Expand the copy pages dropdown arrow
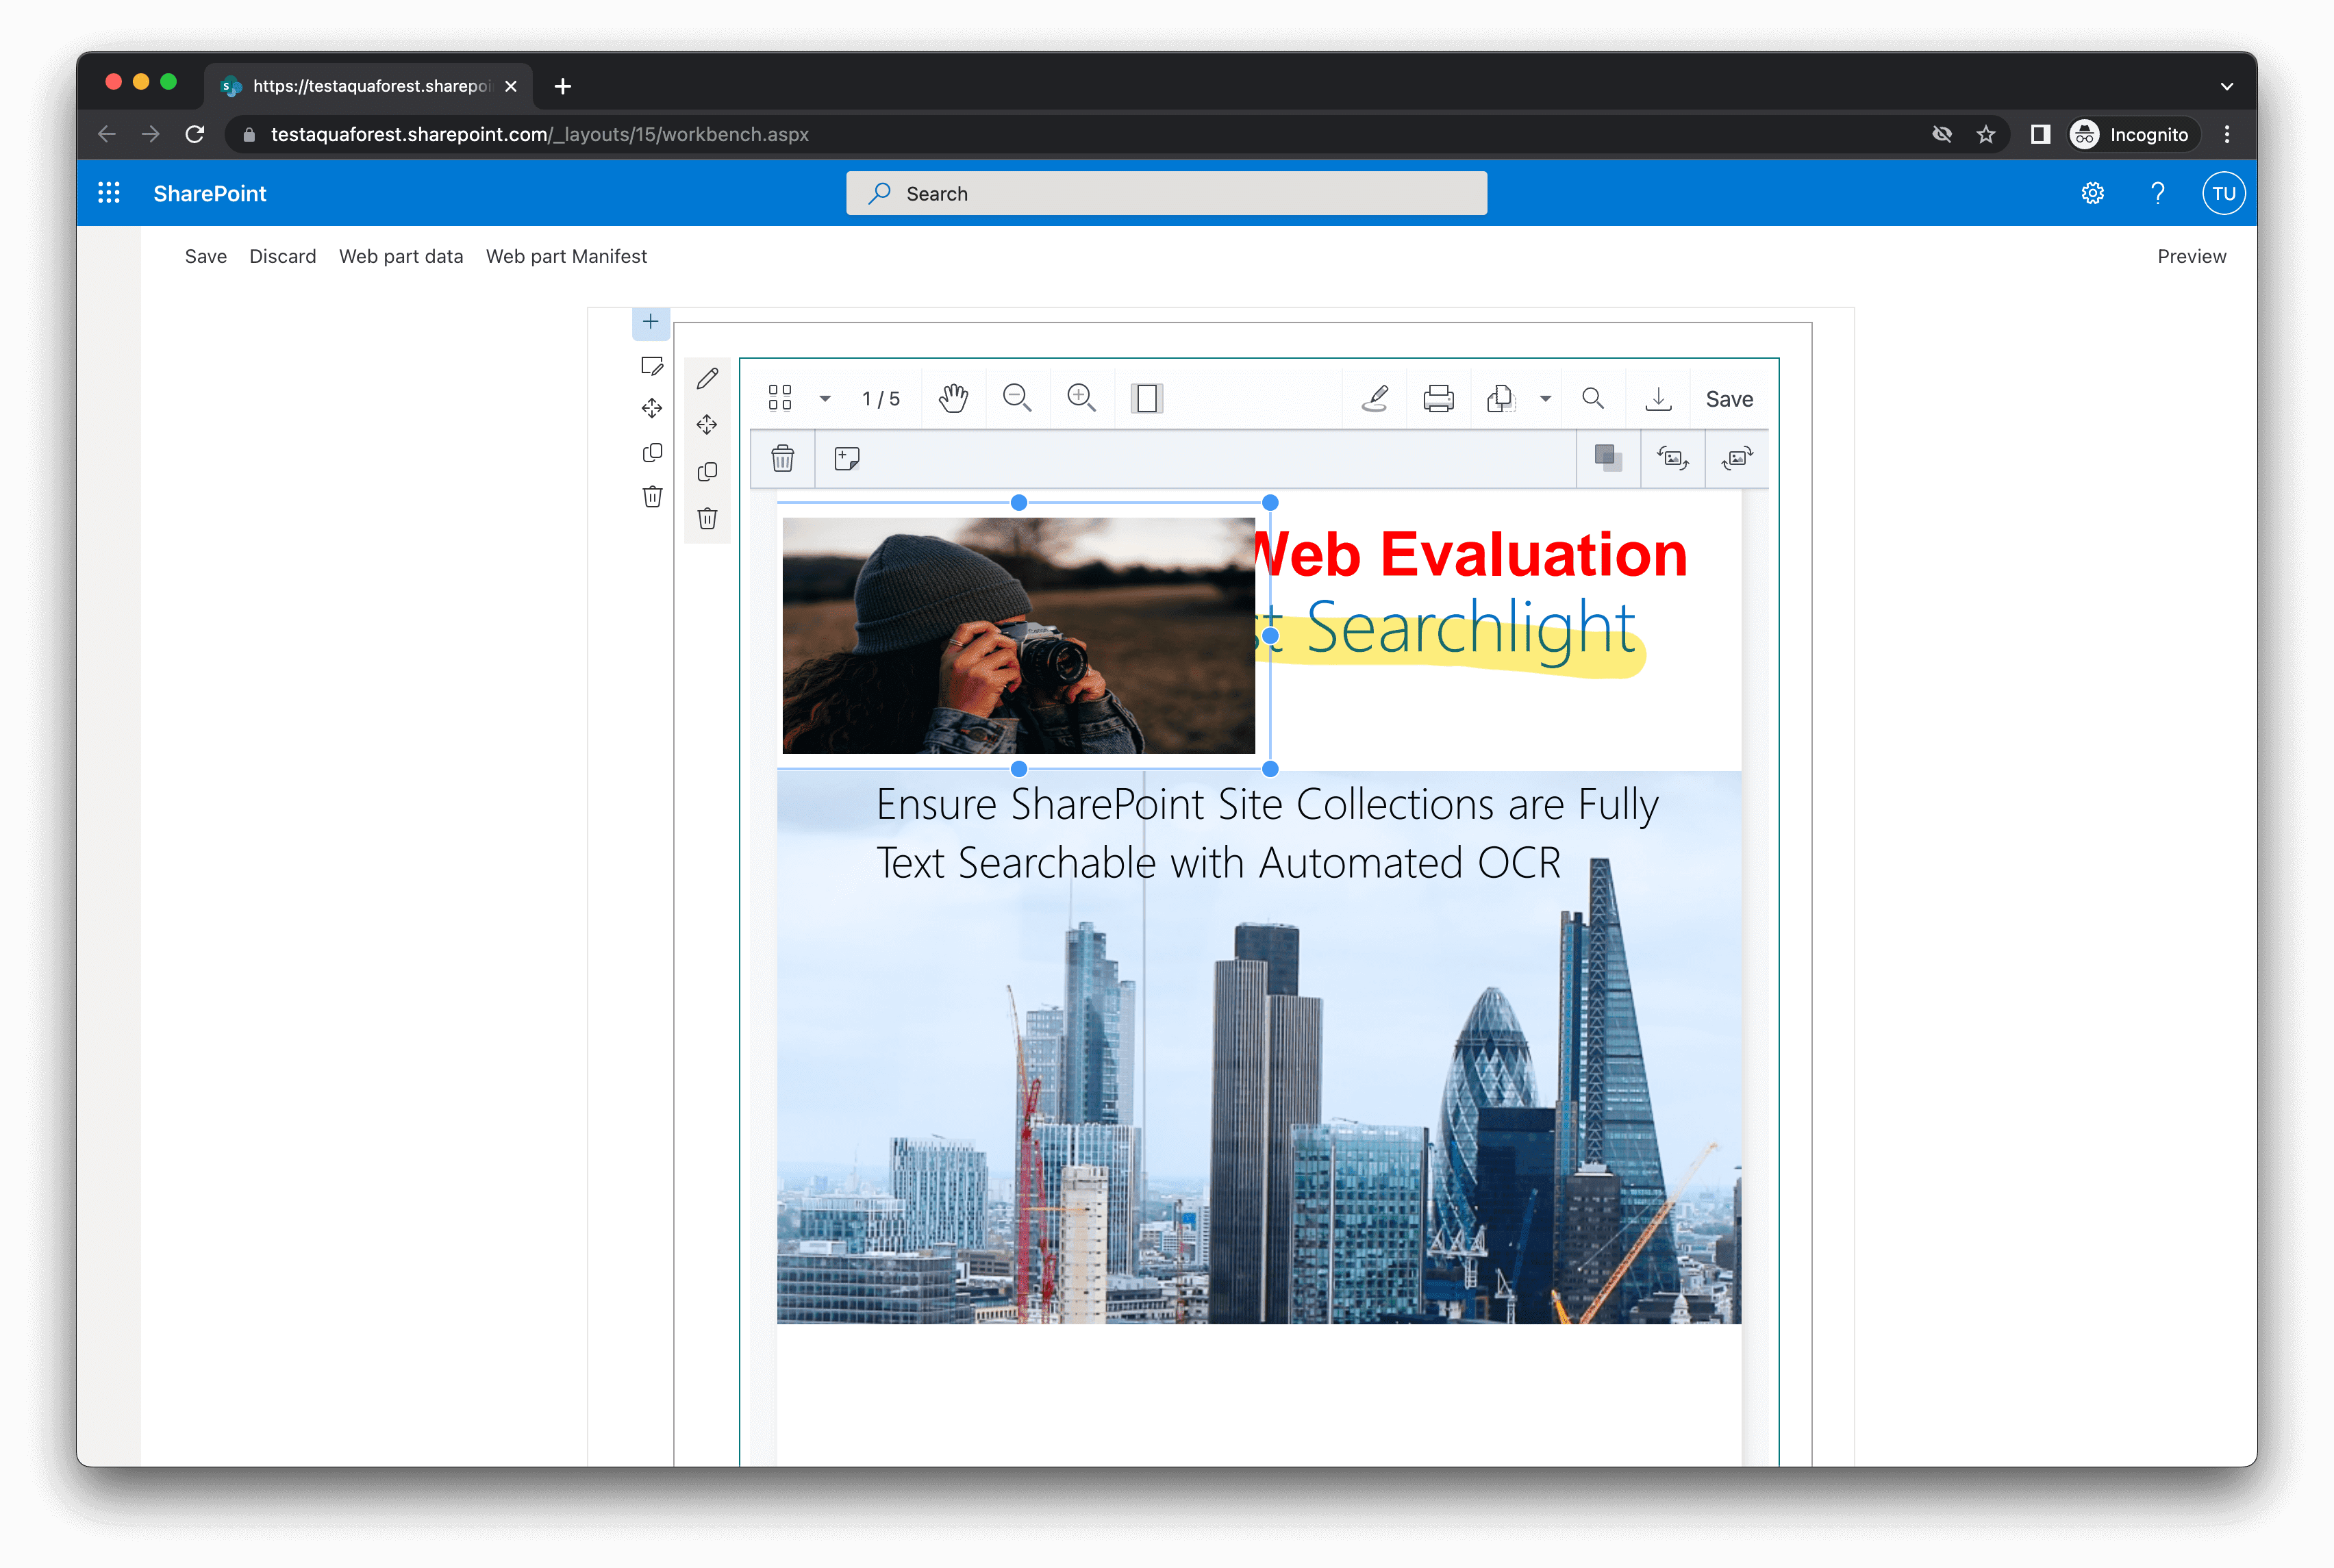Viewport: 2334px width, 1568px height. (x=1545, y=398)
